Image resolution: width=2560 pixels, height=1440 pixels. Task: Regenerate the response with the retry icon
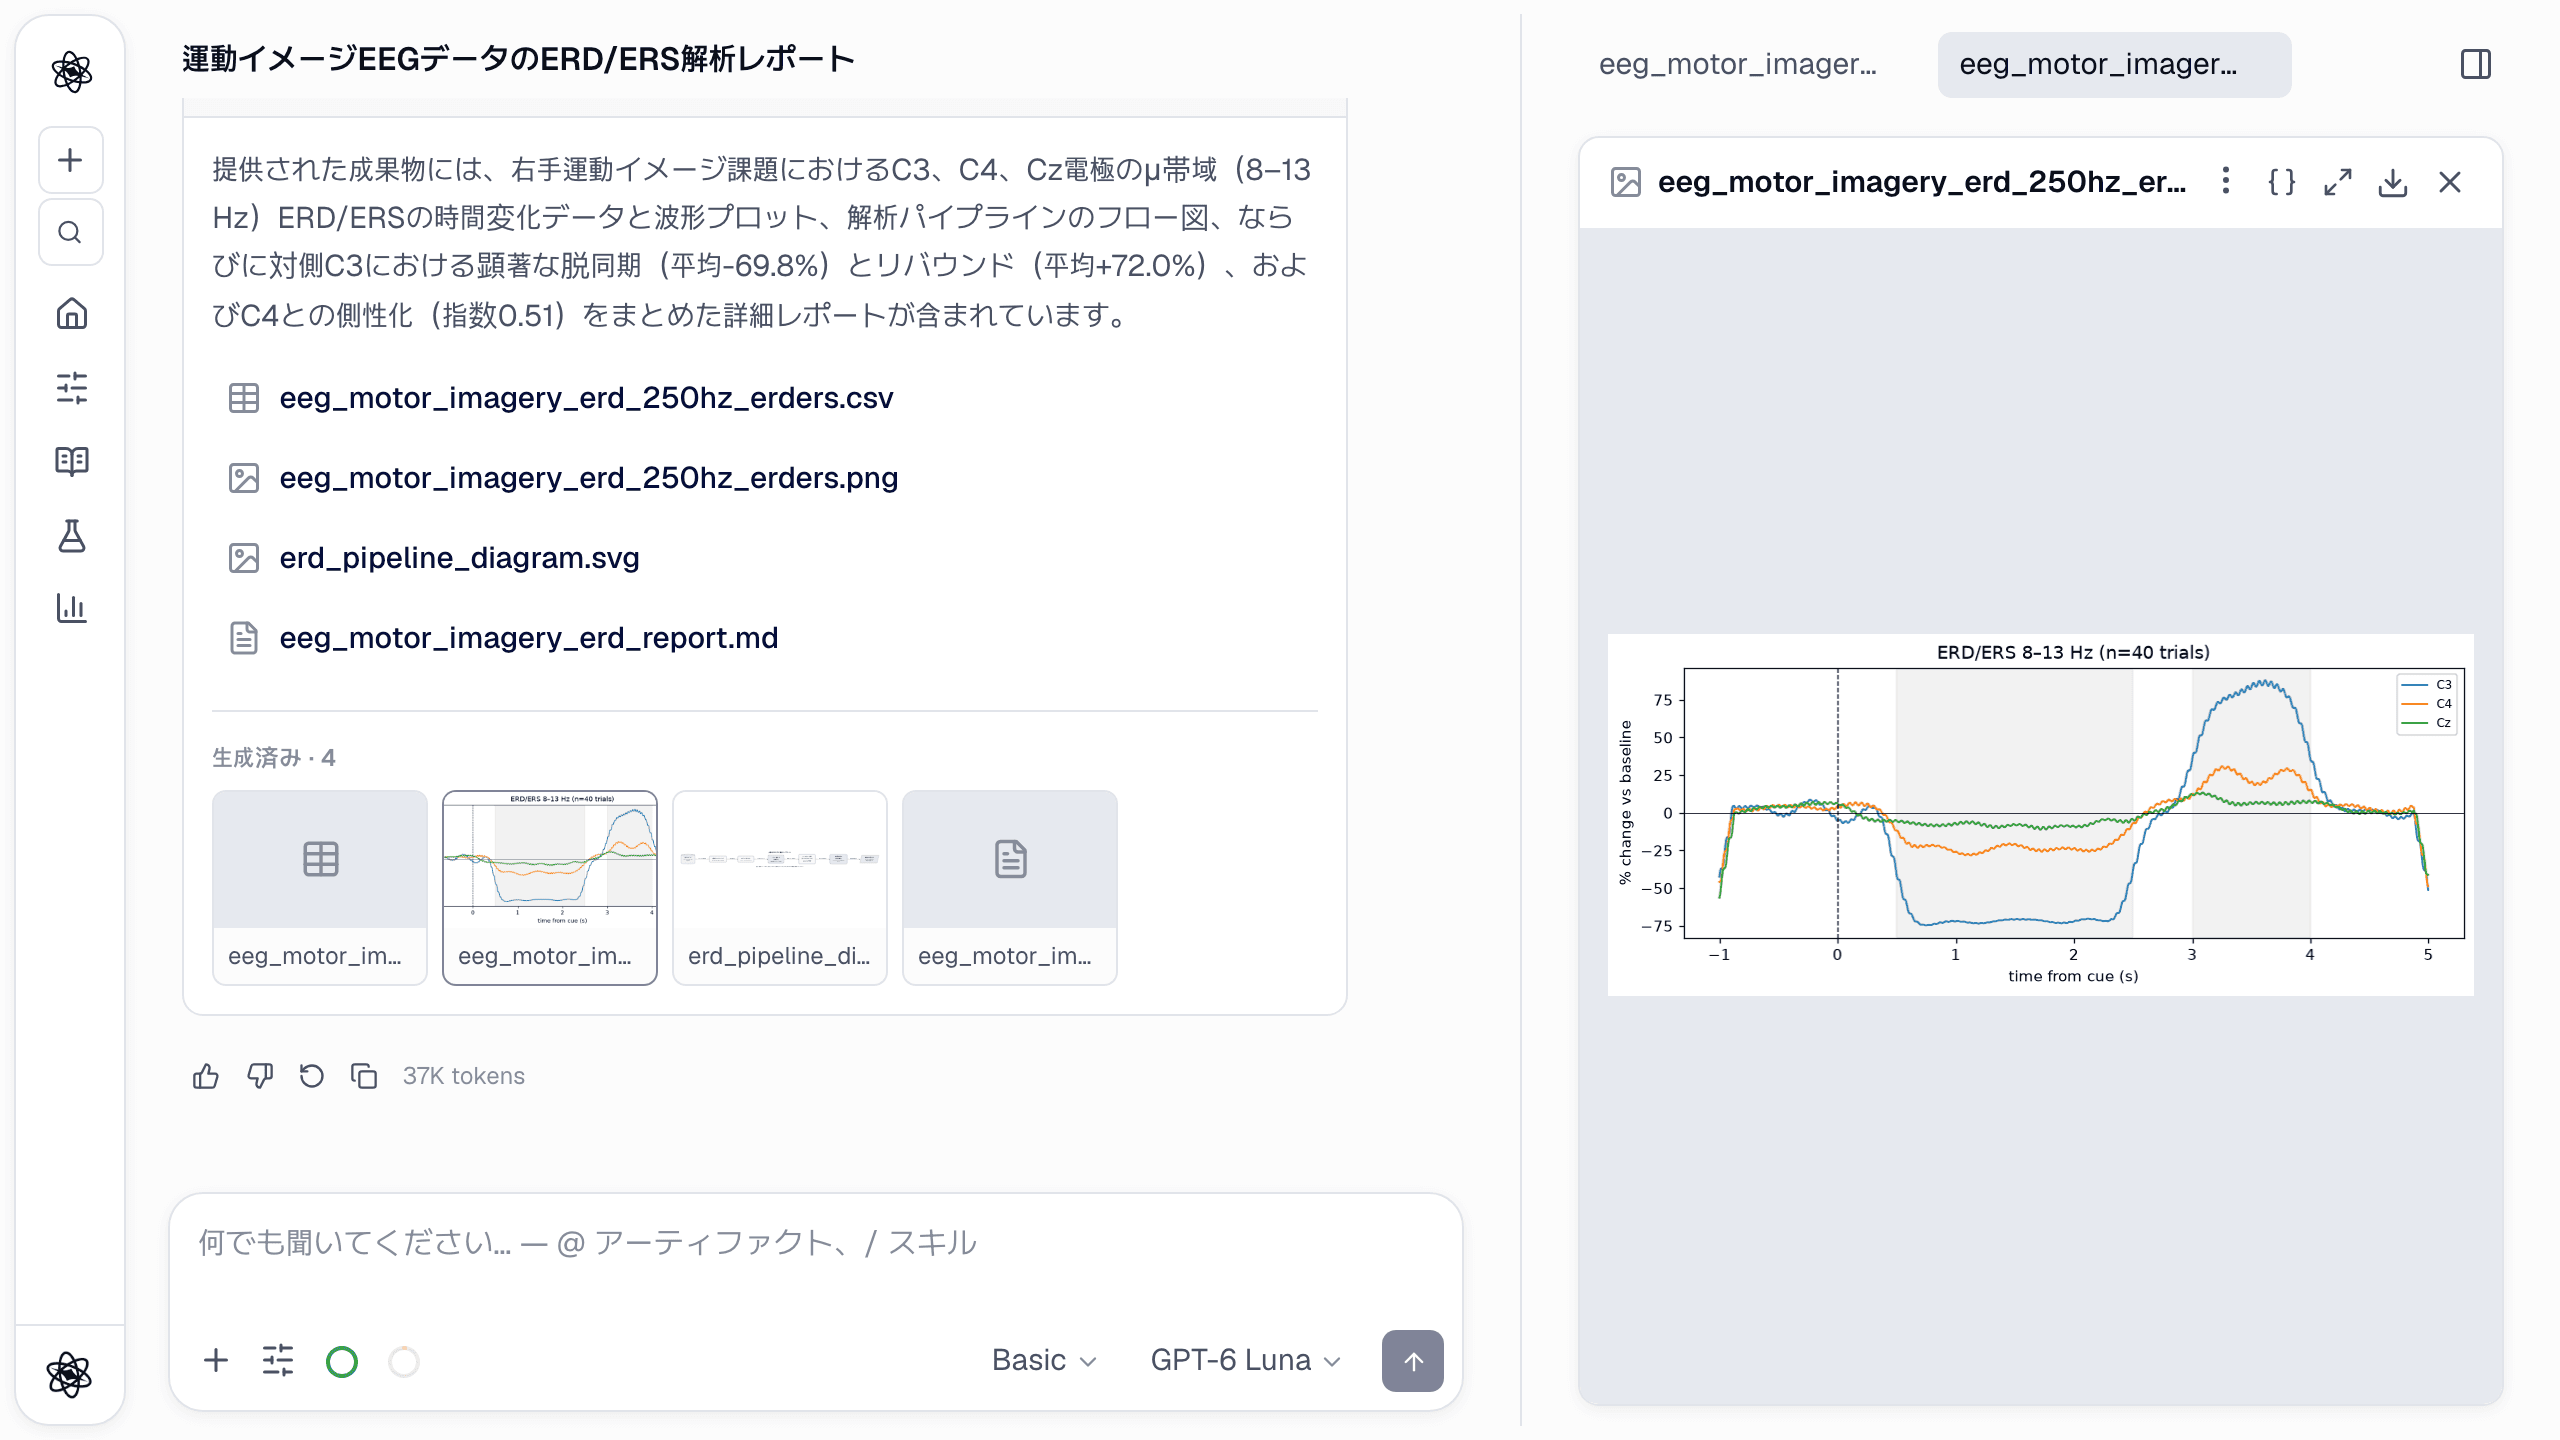pos(312,1076)
